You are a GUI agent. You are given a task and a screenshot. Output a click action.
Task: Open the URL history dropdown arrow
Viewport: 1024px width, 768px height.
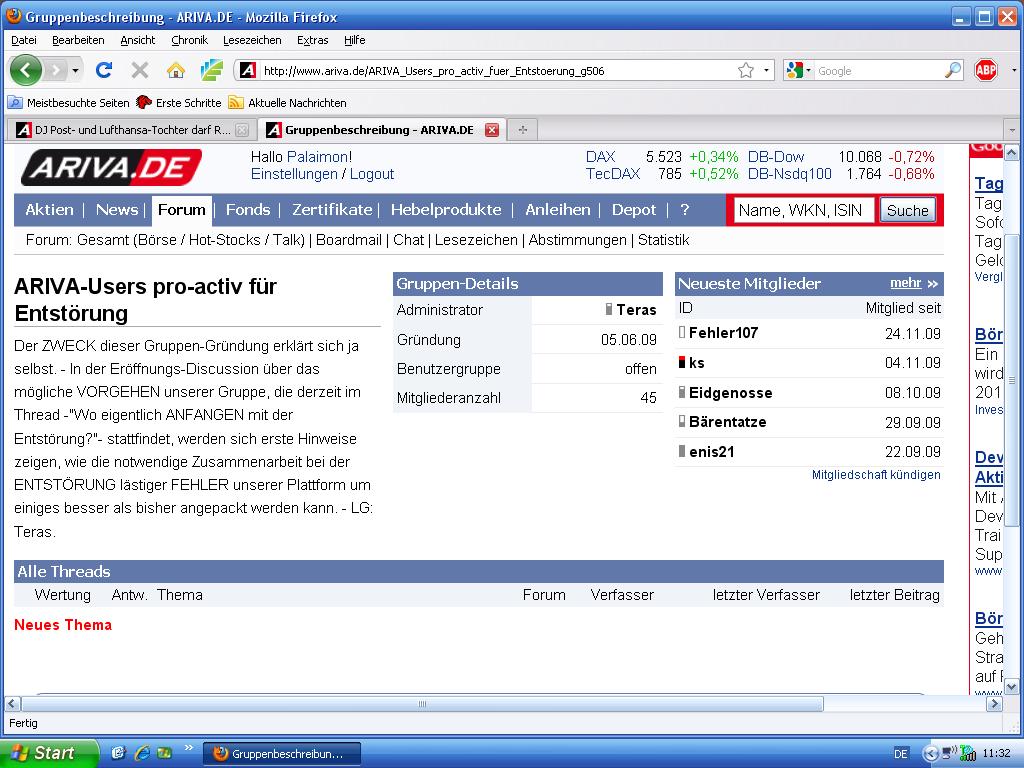[x=767, y=70]
